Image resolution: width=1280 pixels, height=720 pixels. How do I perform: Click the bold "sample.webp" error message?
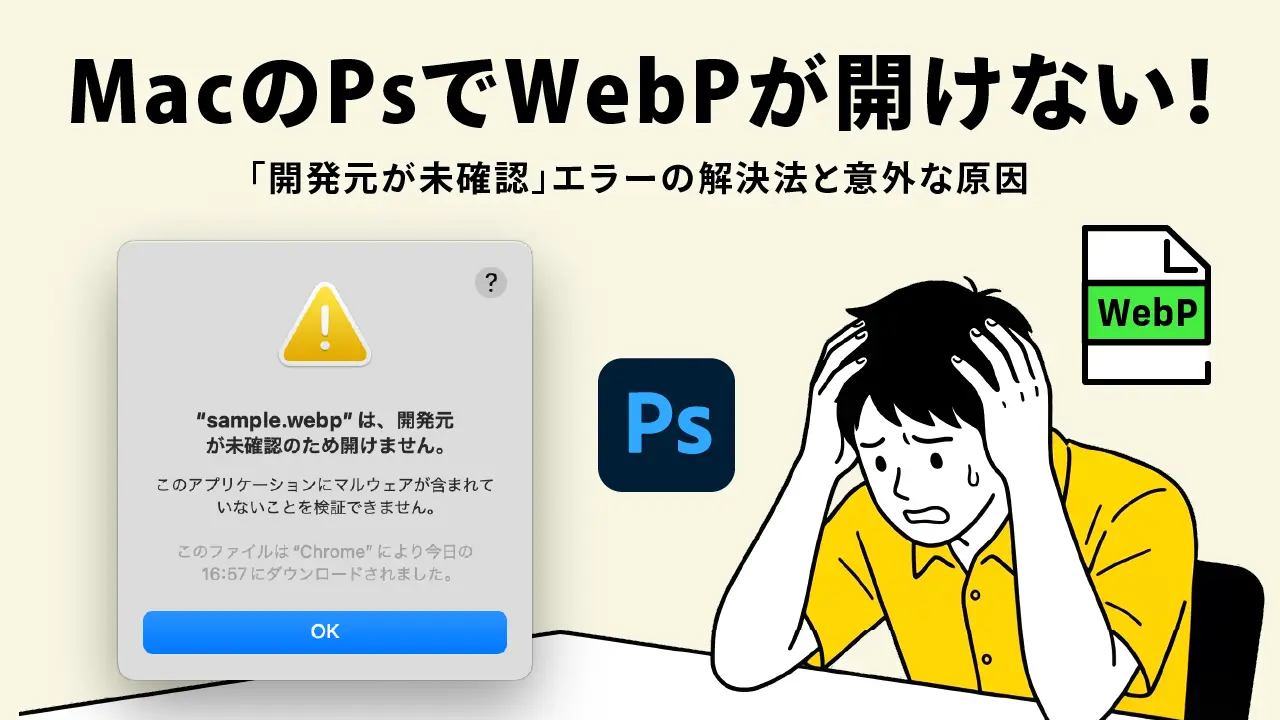[325, 428]
